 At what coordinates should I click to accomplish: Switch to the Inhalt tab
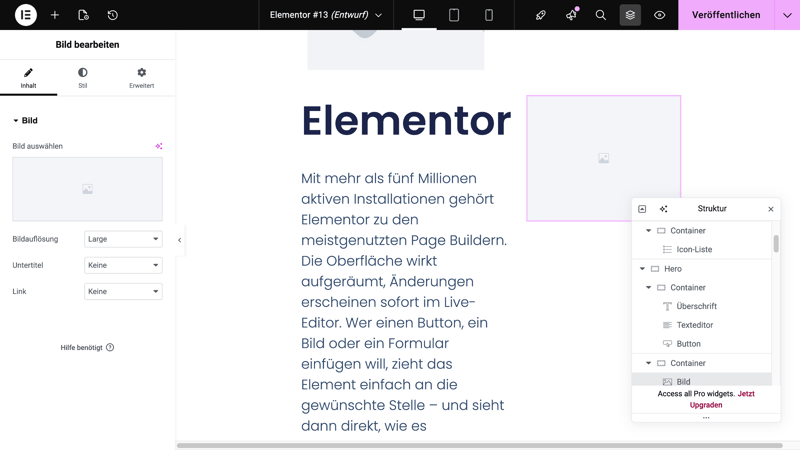[29, 78]
